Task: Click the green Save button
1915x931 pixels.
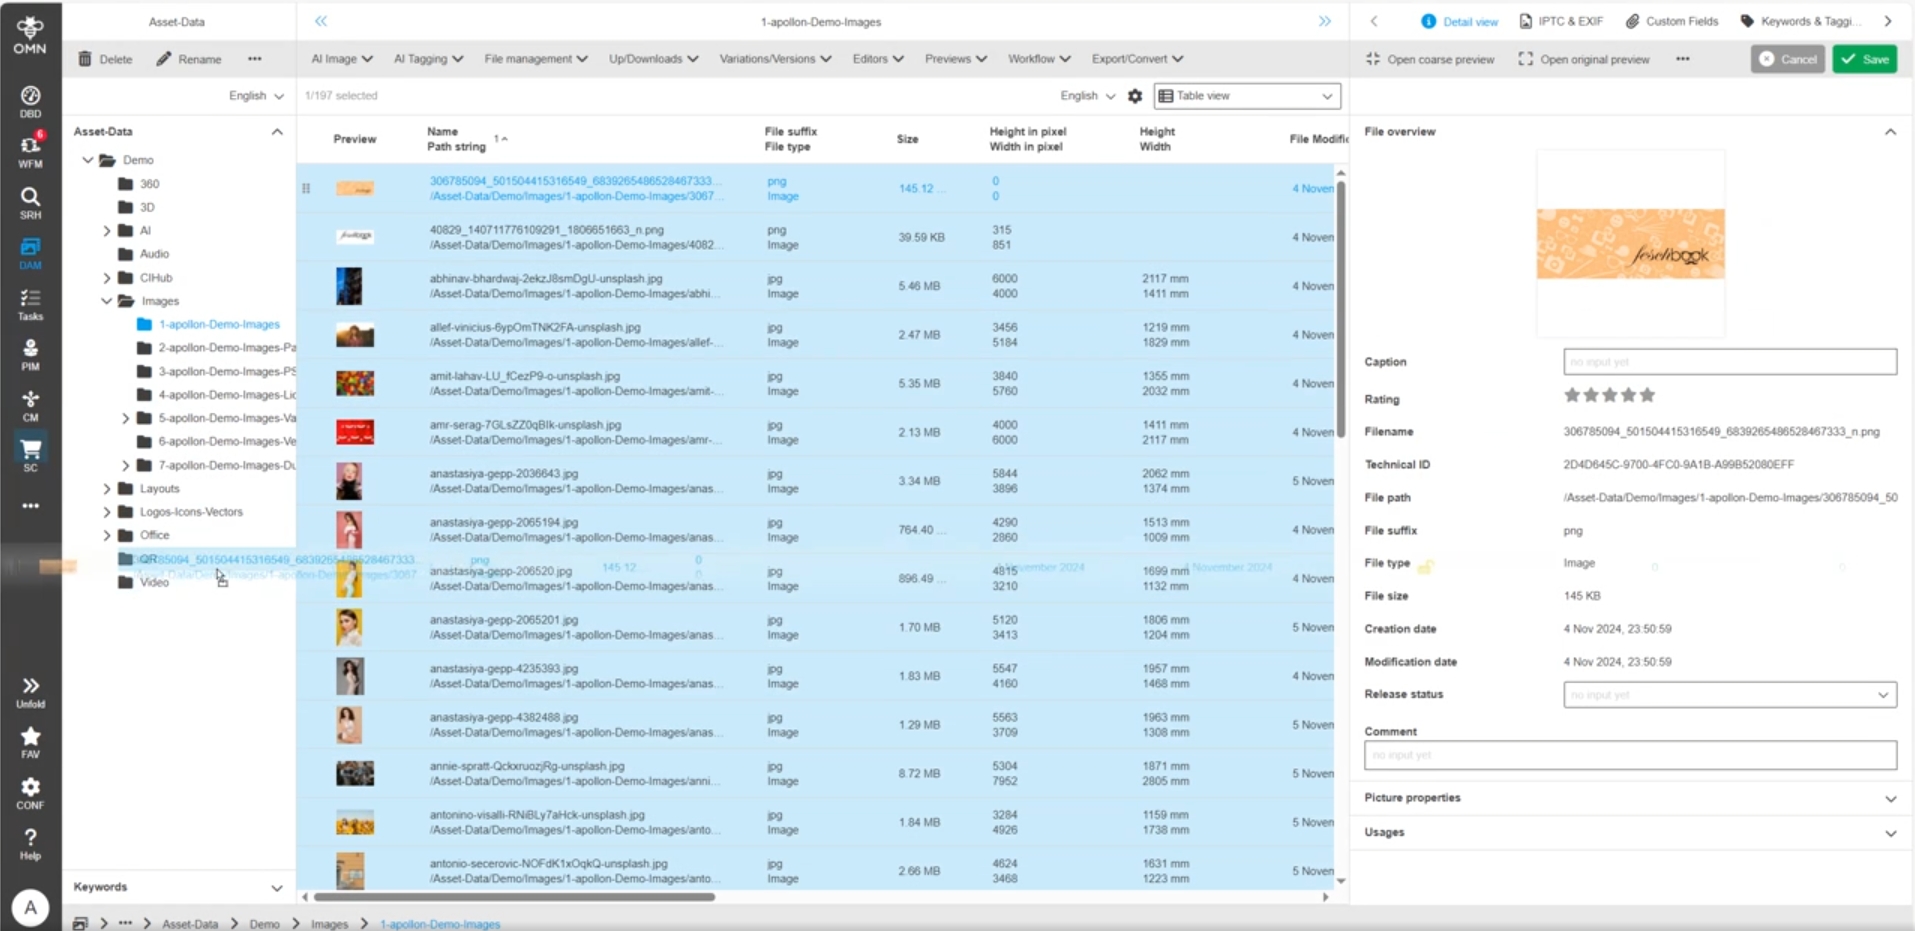Action: click(1865, 59)
